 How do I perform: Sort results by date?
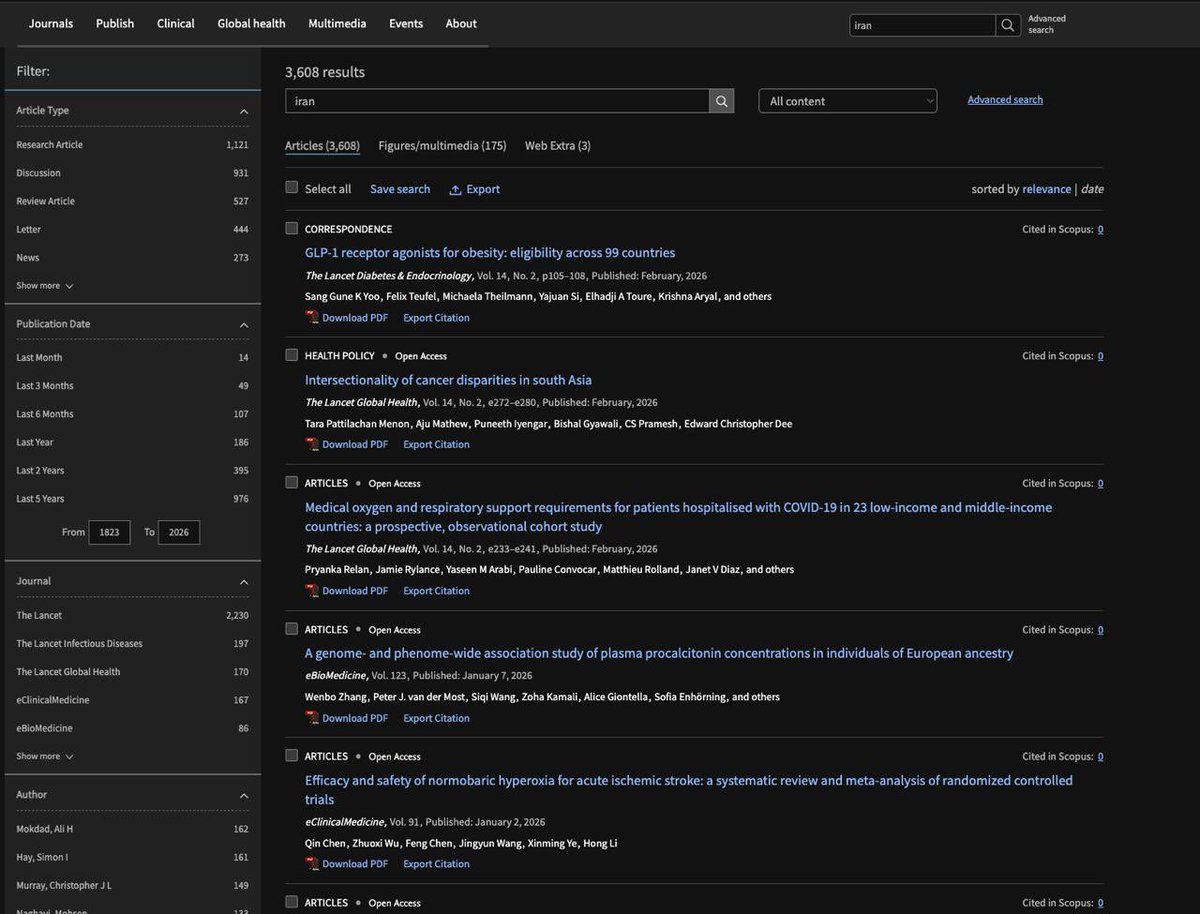tap(1092, 189)
